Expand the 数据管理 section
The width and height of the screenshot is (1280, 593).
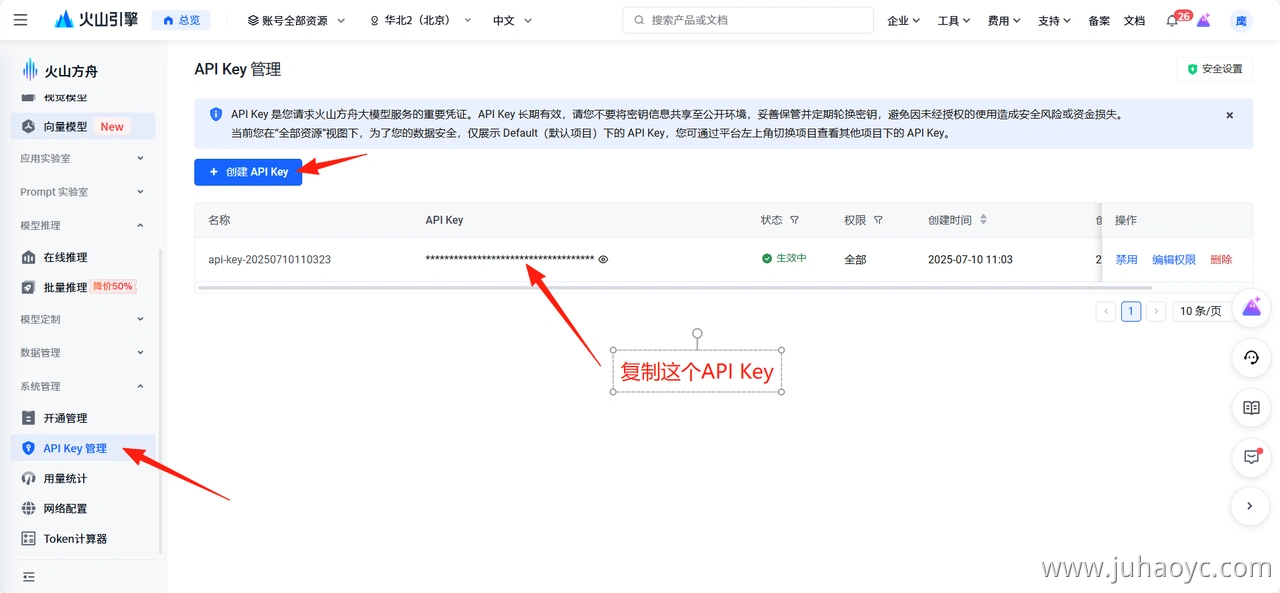tap(83, 353)
